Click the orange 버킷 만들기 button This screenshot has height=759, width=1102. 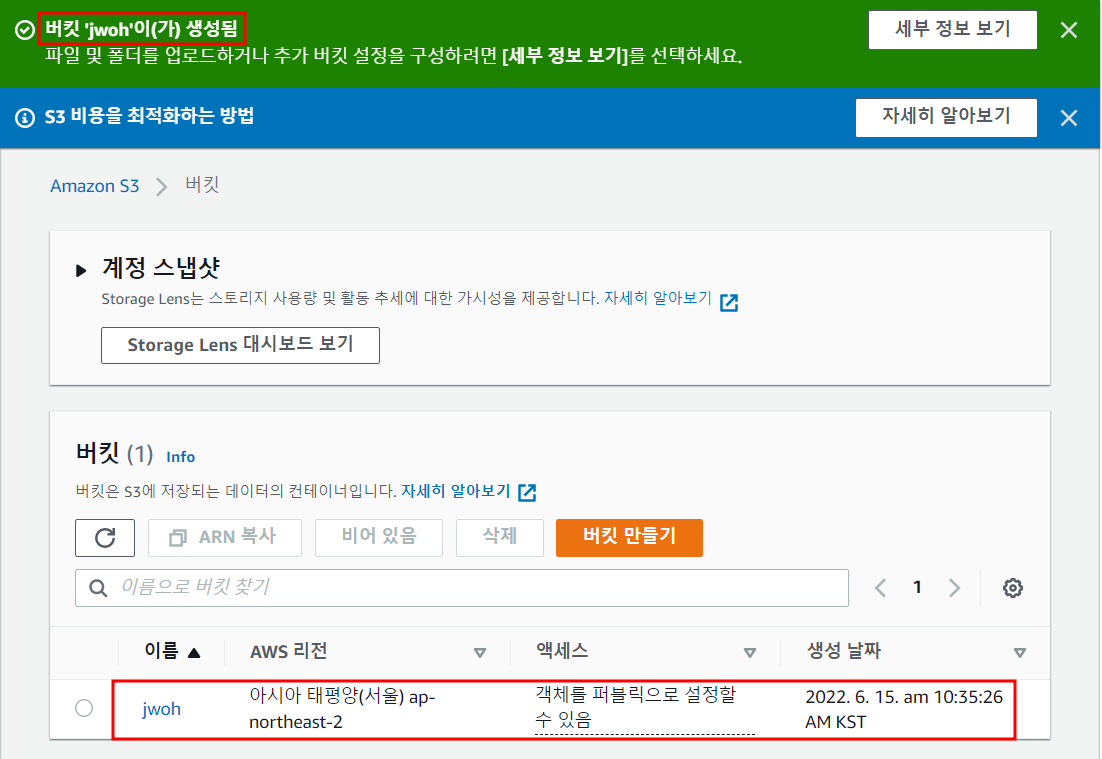(629, 538)
